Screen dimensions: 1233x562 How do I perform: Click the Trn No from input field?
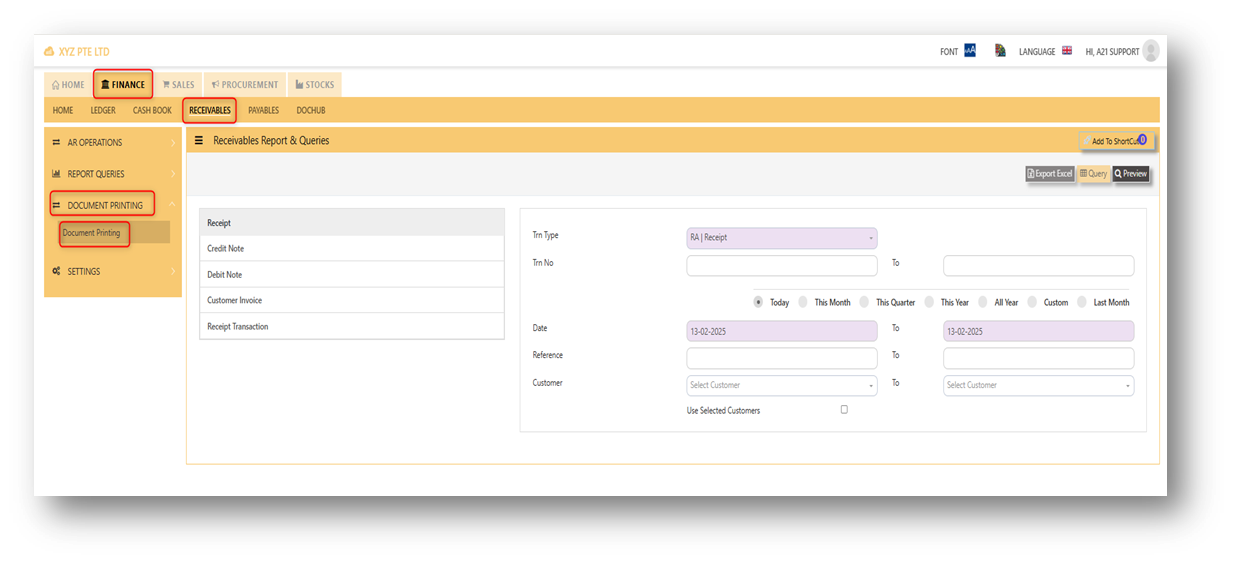coord(782,265)
